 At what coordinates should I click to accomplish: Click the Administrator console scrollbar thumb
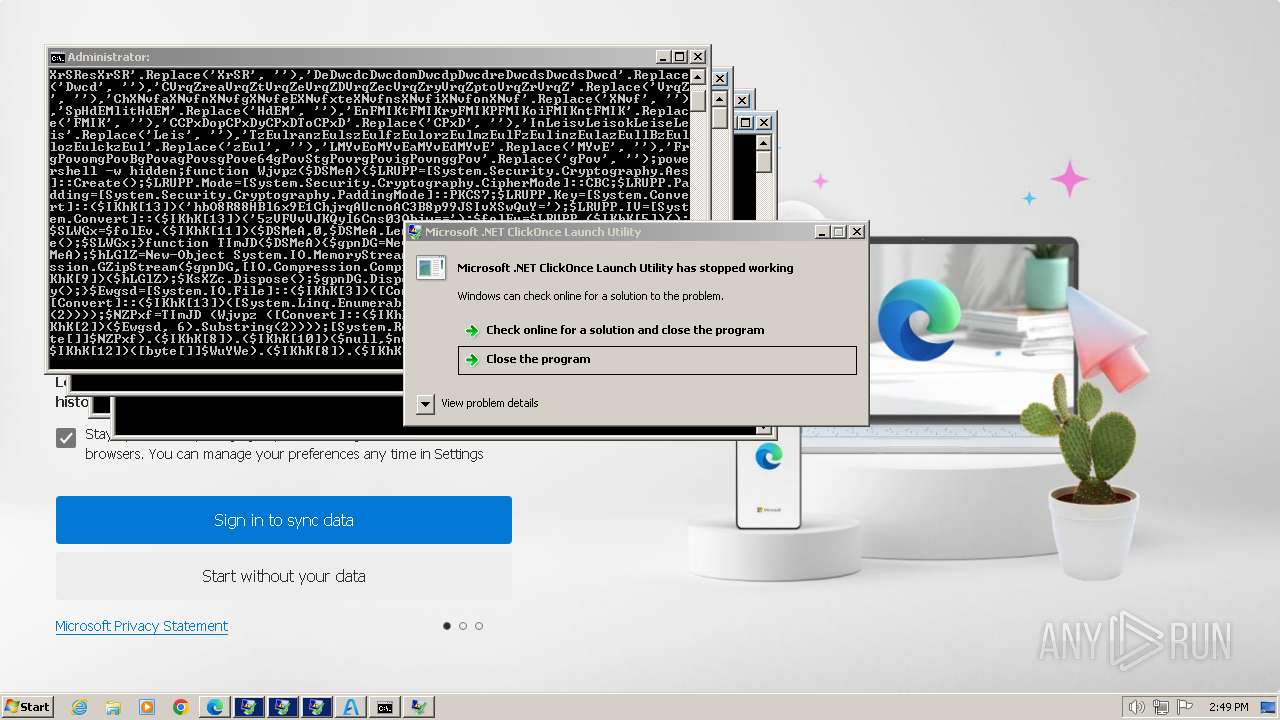tap(697, 100)
